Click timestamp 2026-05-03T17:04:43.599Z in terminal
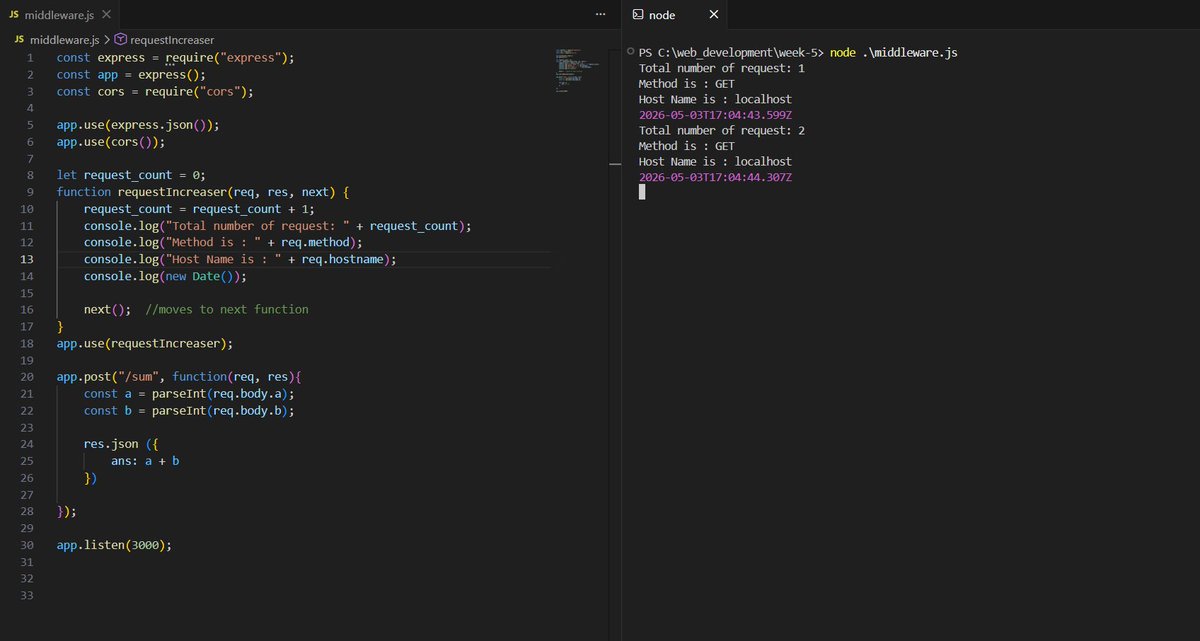Screen dimensions: 1200x641 coord(715,115)
